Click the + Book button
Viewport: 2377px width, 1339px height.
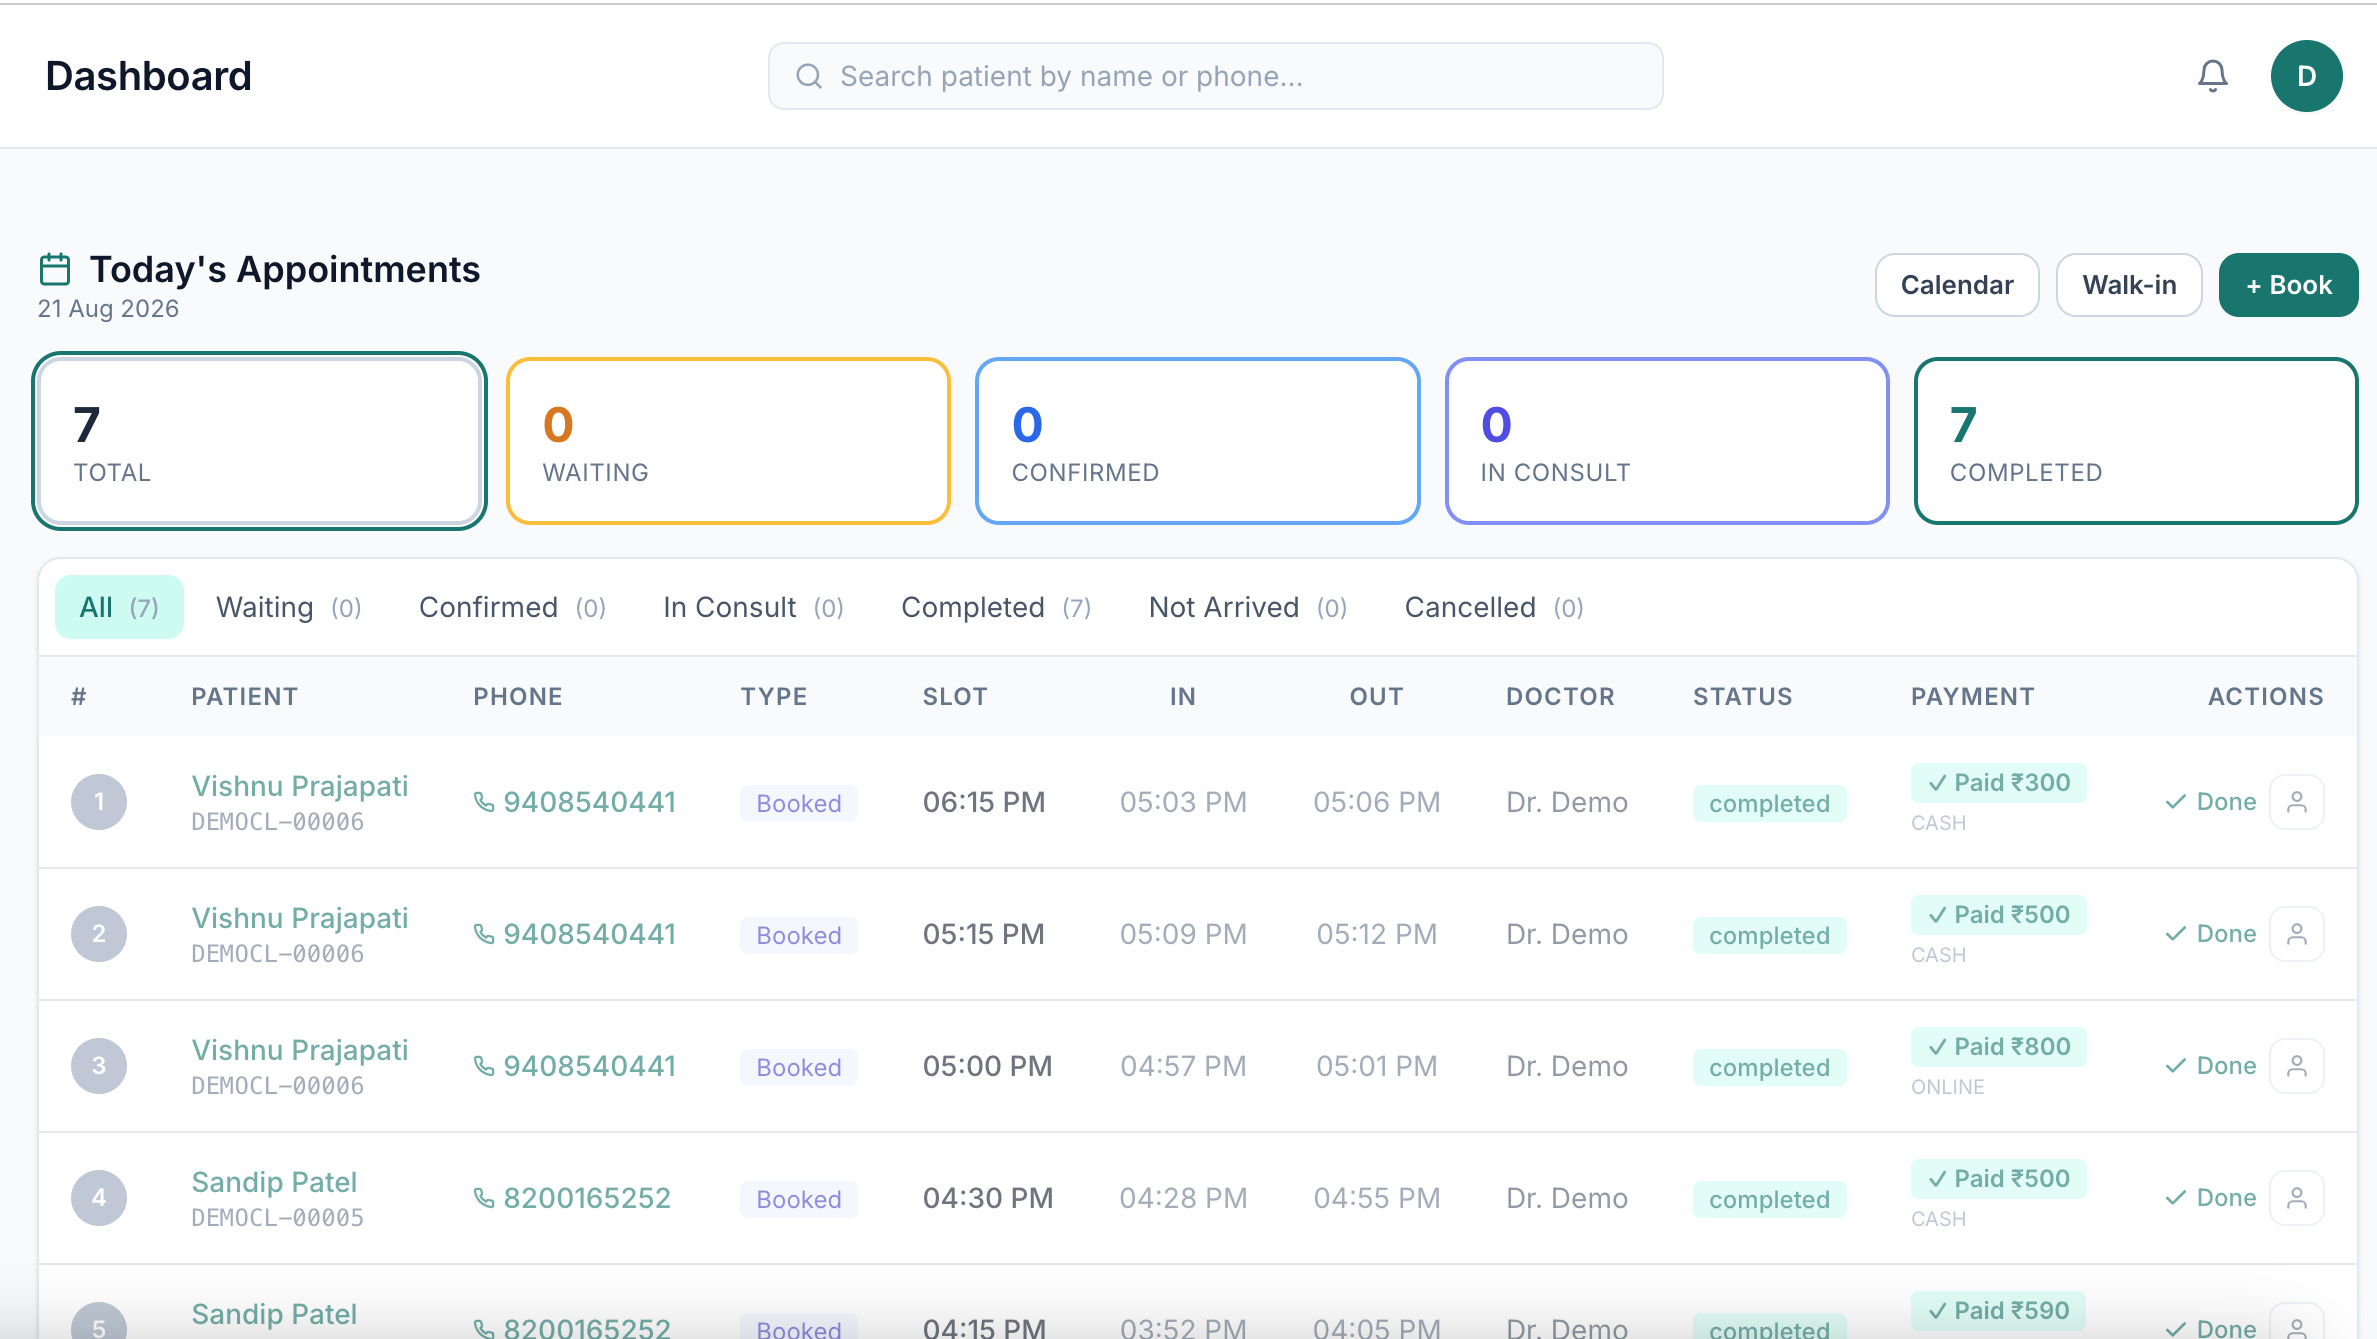tap(2288, 285)
